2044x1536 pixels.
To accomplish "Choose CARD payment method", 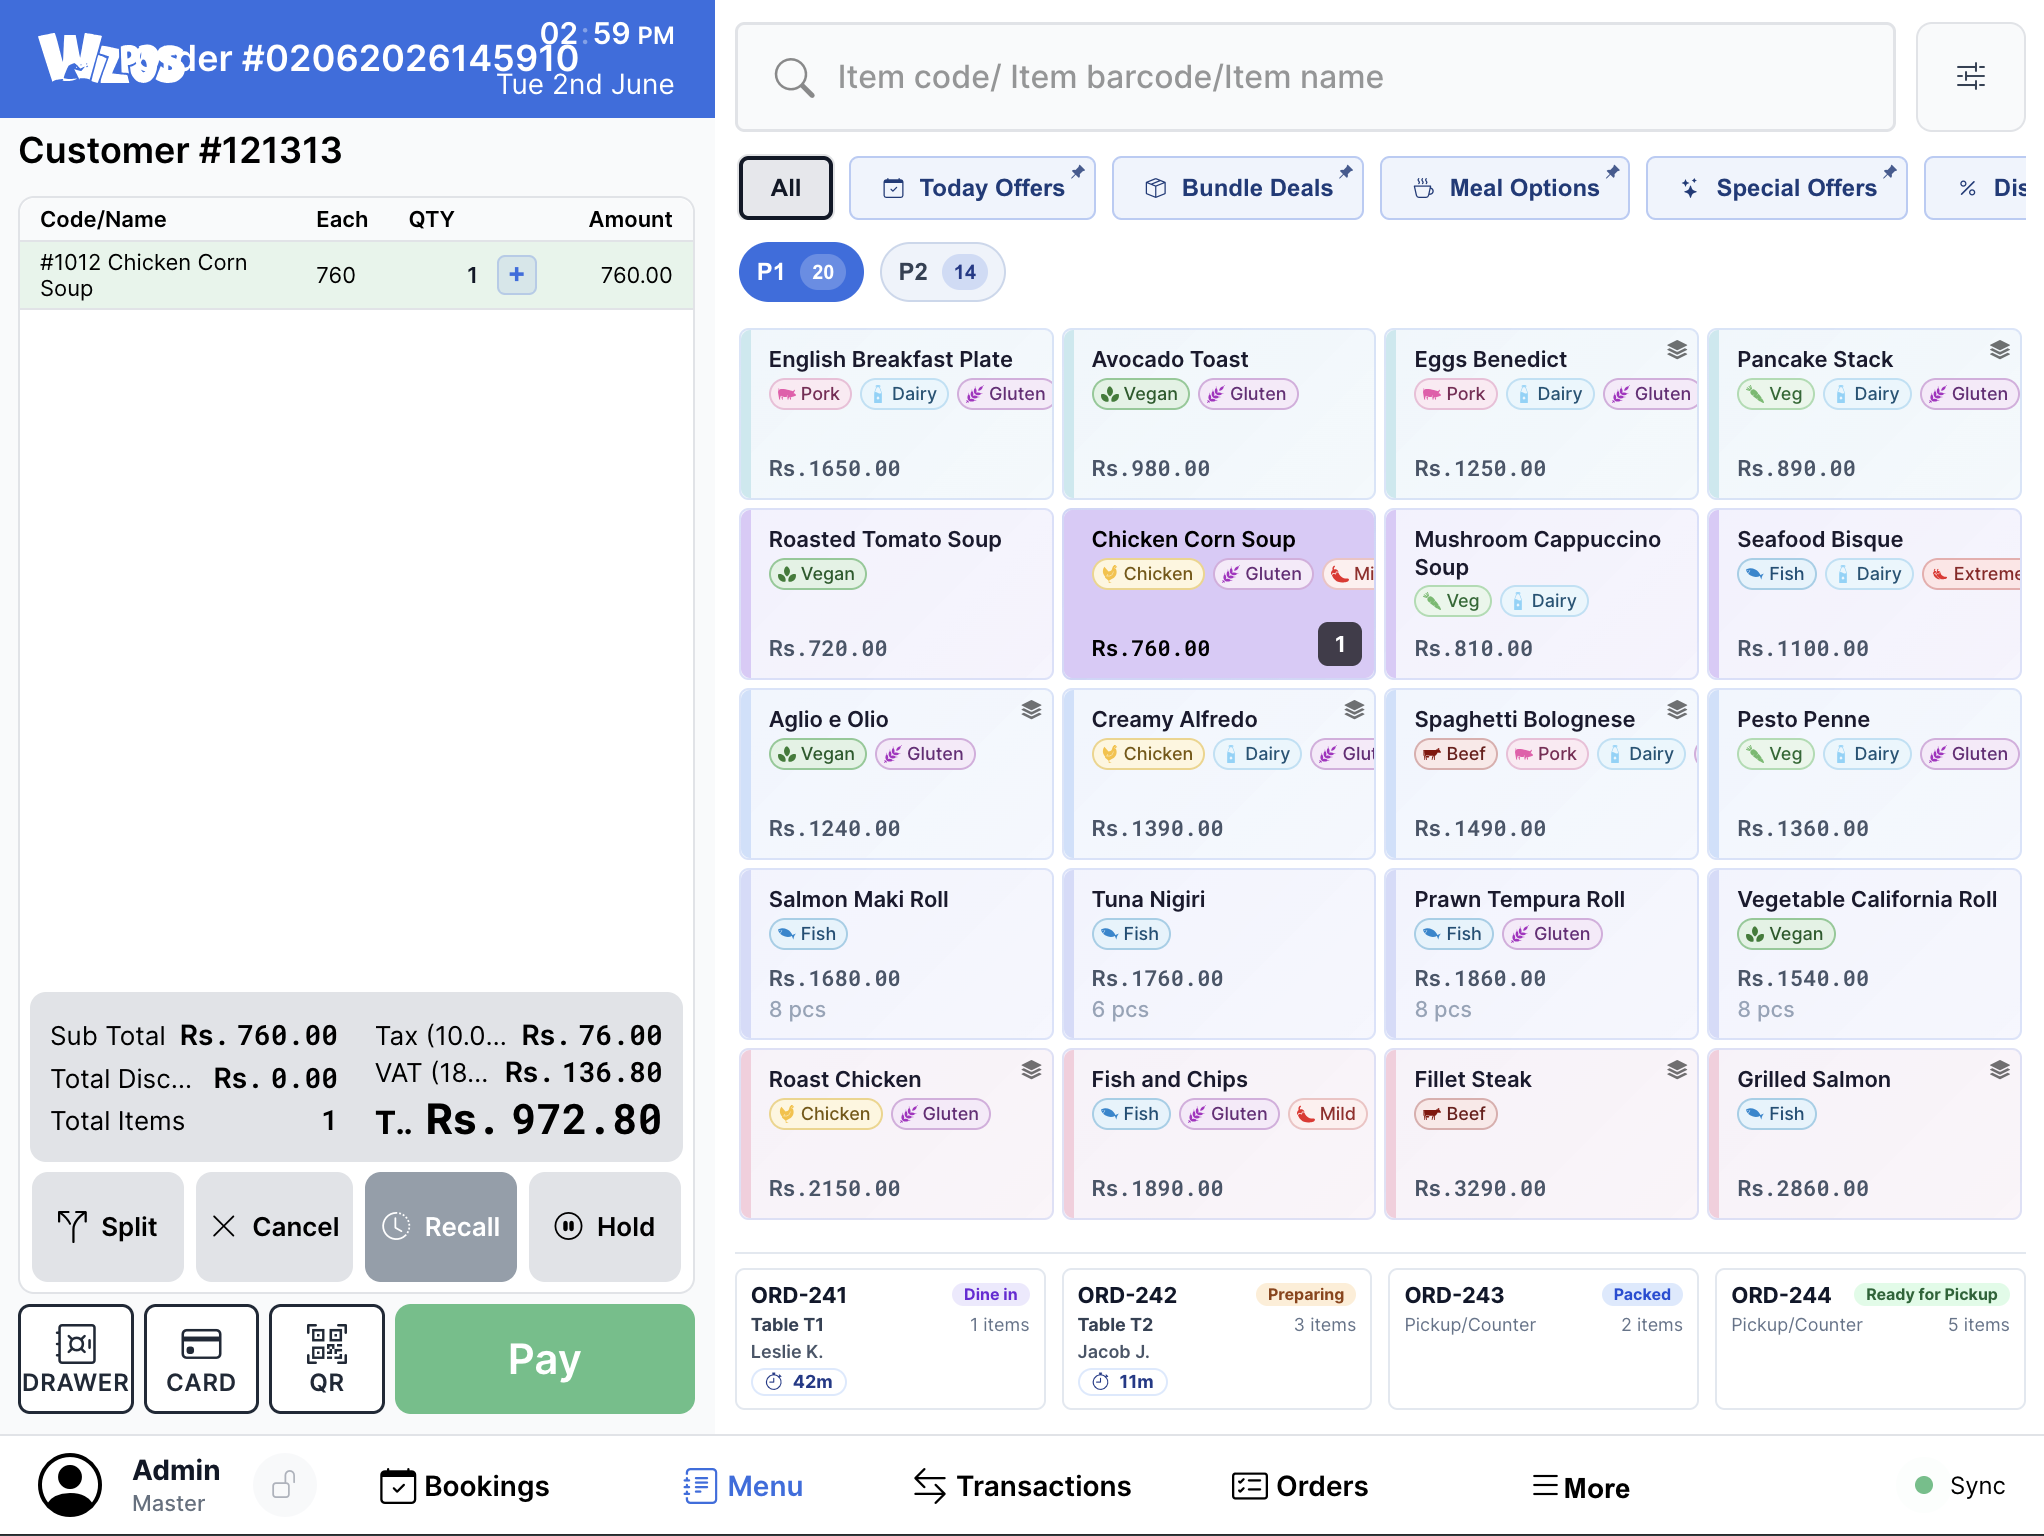I will point(201,1359).
